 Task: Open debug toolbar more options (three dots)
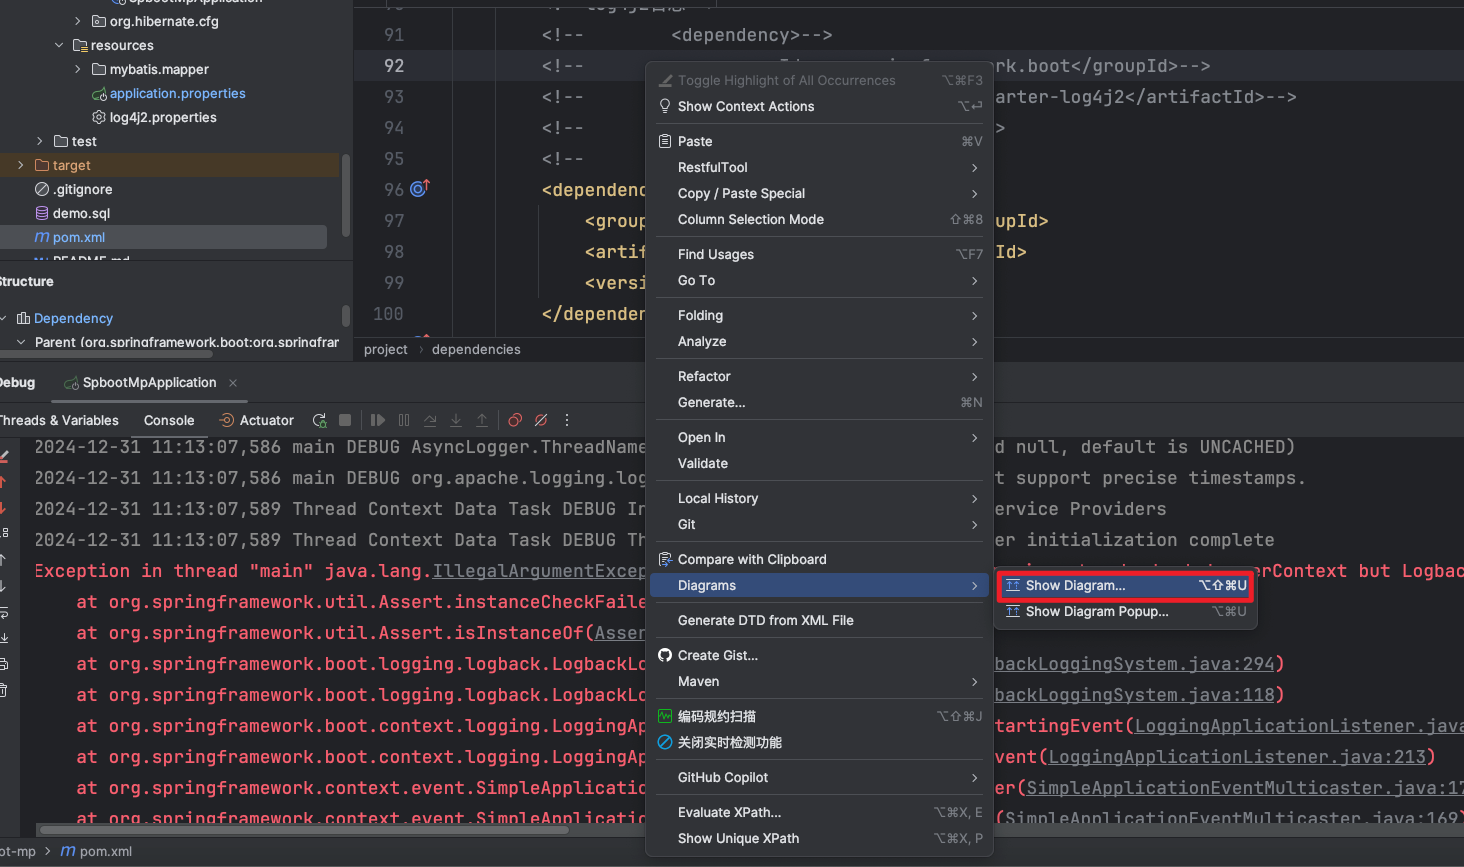567,421
